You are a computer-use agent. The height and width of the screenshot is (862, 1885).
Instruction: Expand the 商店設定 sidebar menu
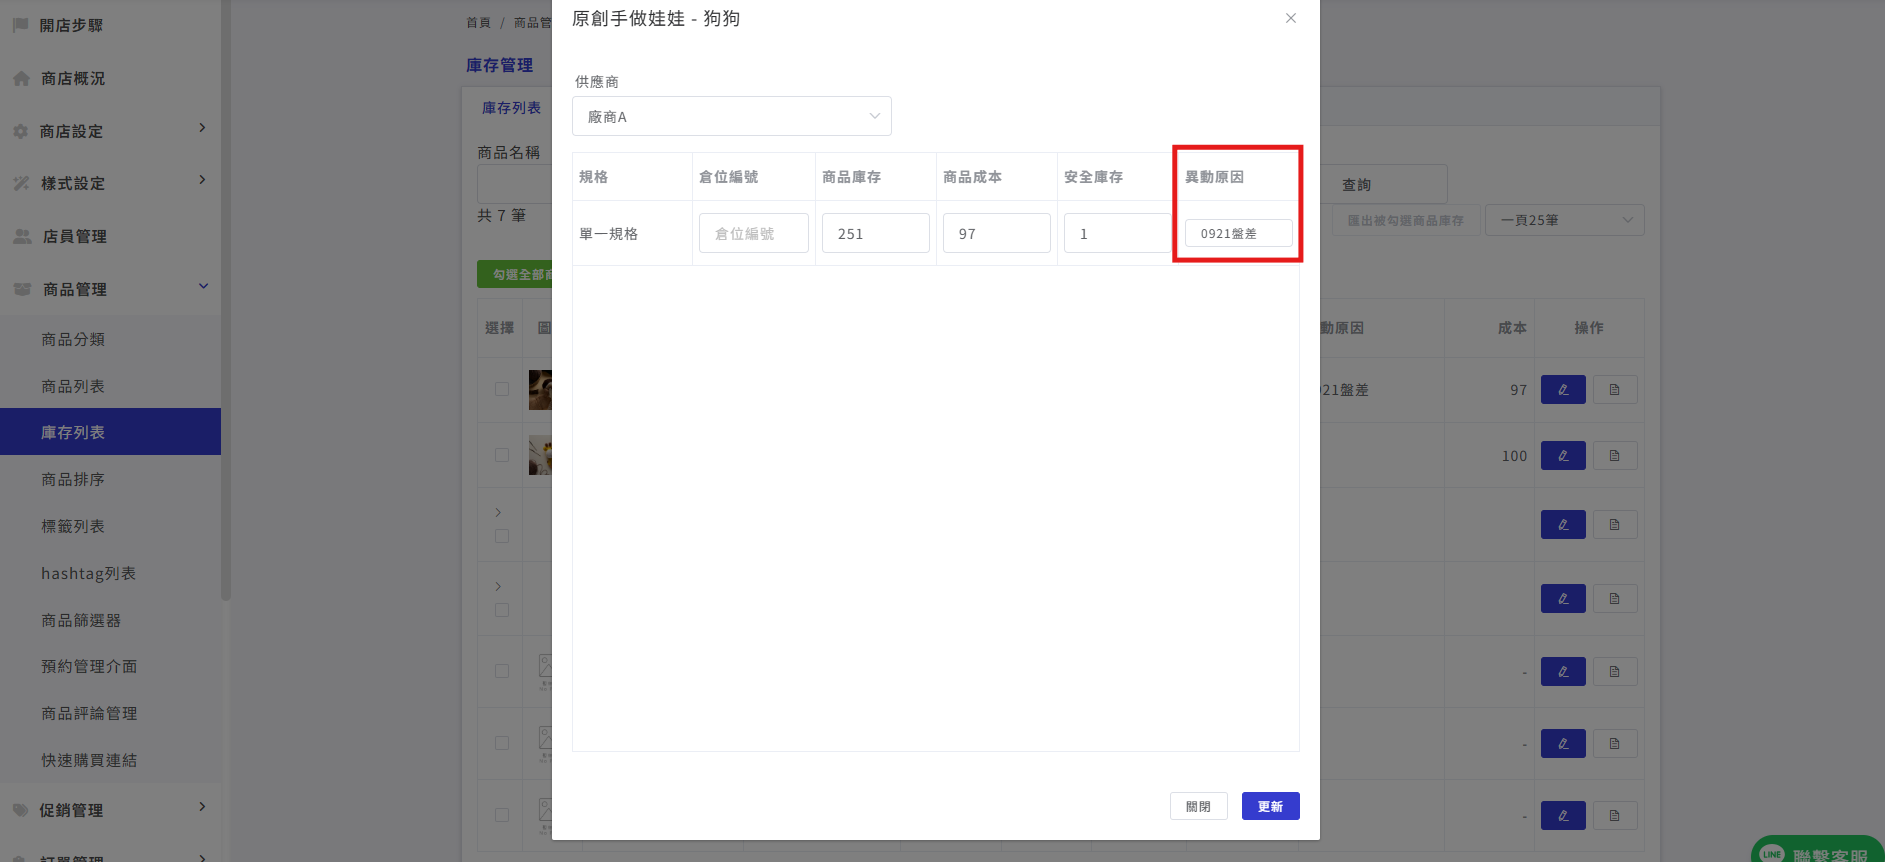point(202,128)
